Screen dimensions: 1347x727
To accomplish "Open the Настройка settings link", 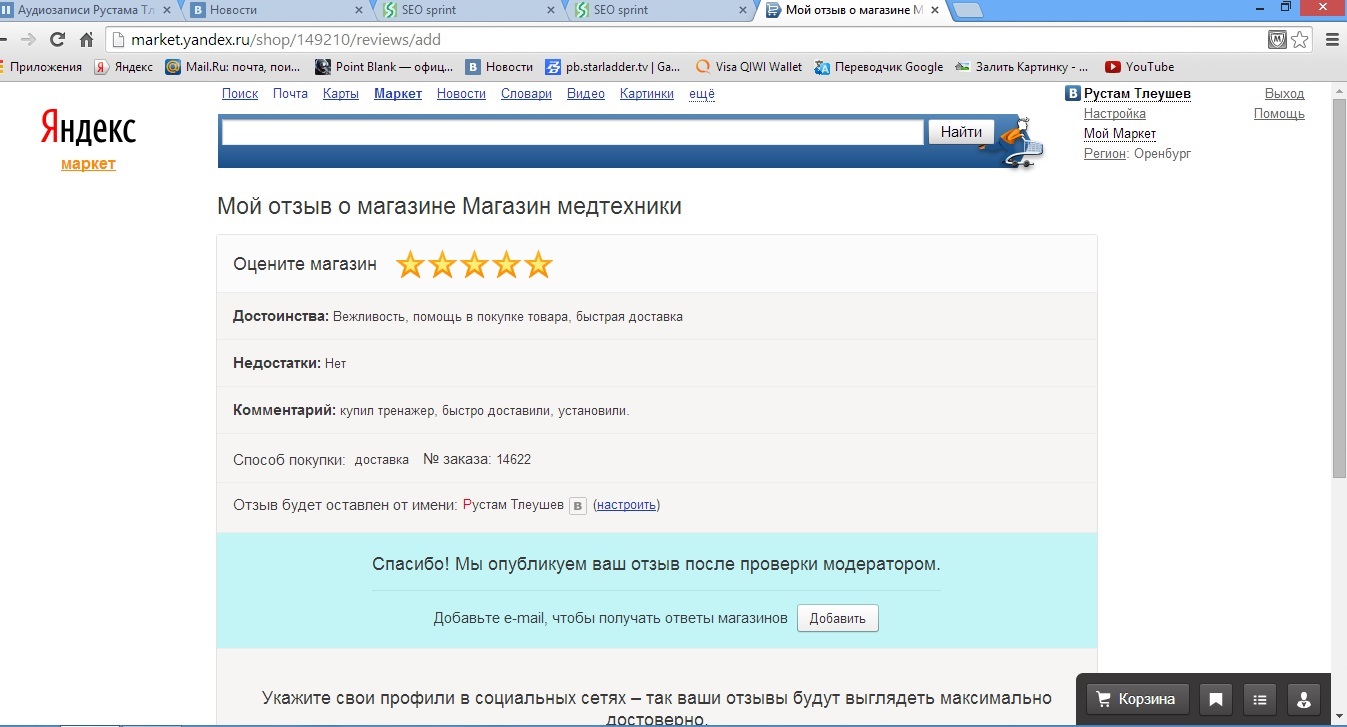I will pyautogui.click(x=1115, y=113).
